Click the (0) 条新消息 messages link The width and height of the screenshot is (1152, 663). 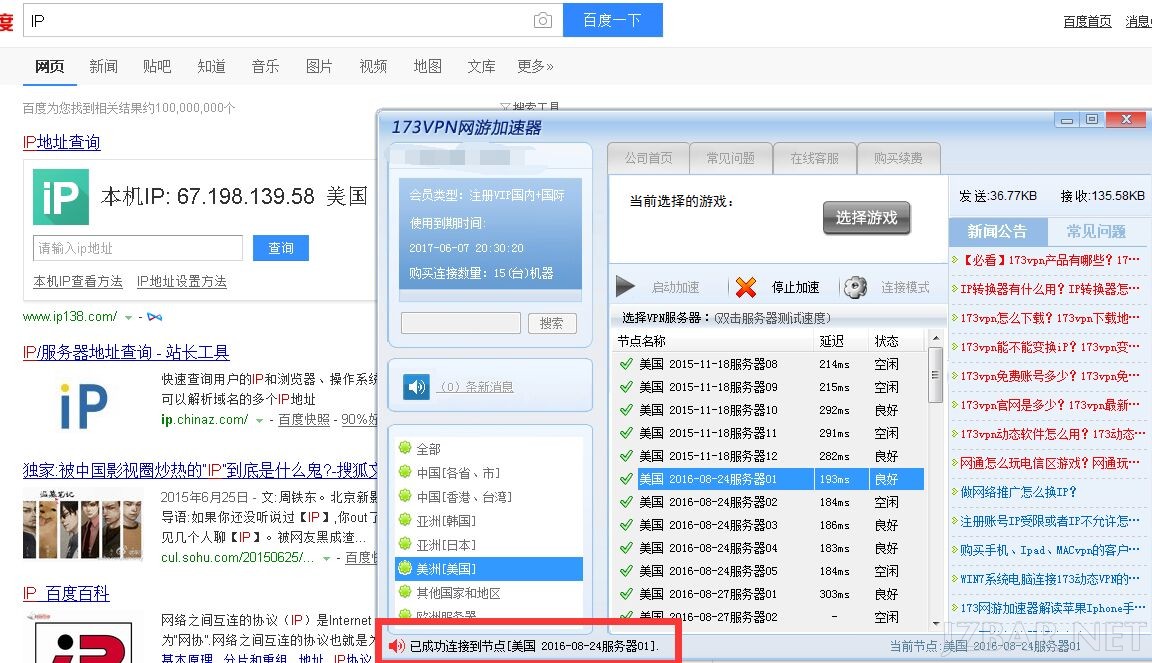[476, 387]
